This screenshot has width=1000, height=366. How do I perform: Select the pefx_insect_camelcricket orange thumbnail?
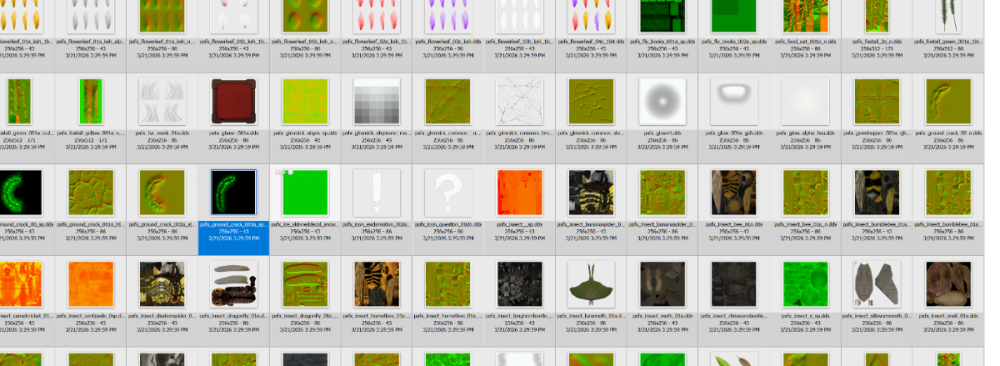point(20,284)
